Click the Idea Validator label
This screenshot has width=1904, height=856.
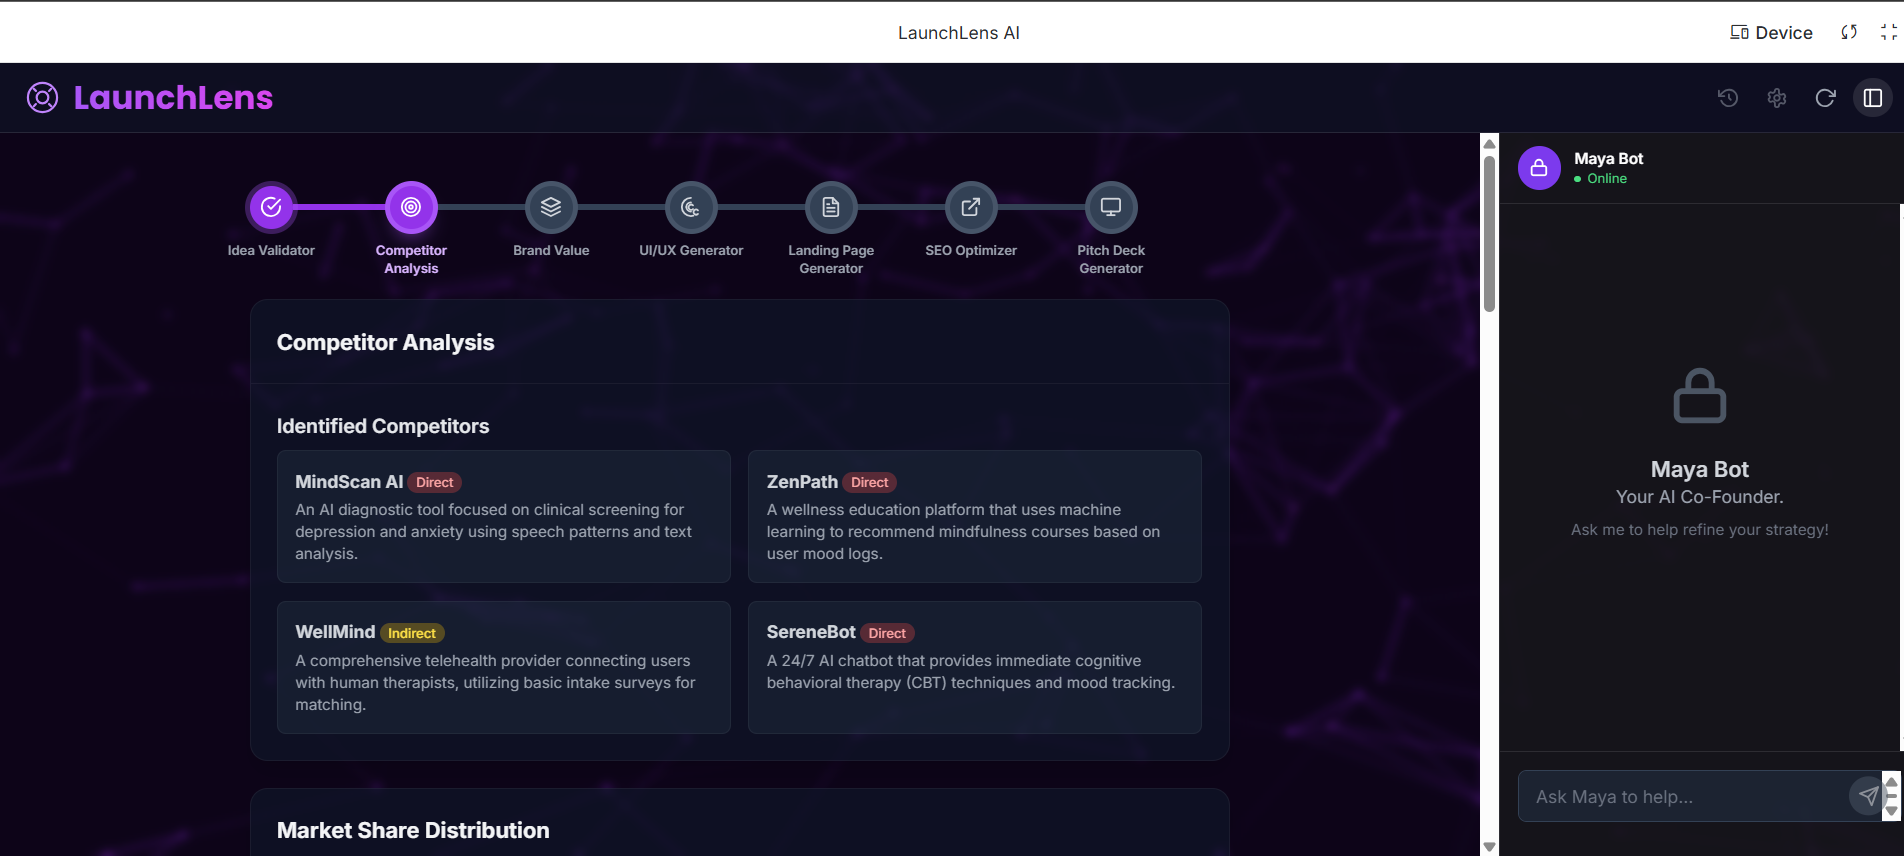(x=271, y=250)
